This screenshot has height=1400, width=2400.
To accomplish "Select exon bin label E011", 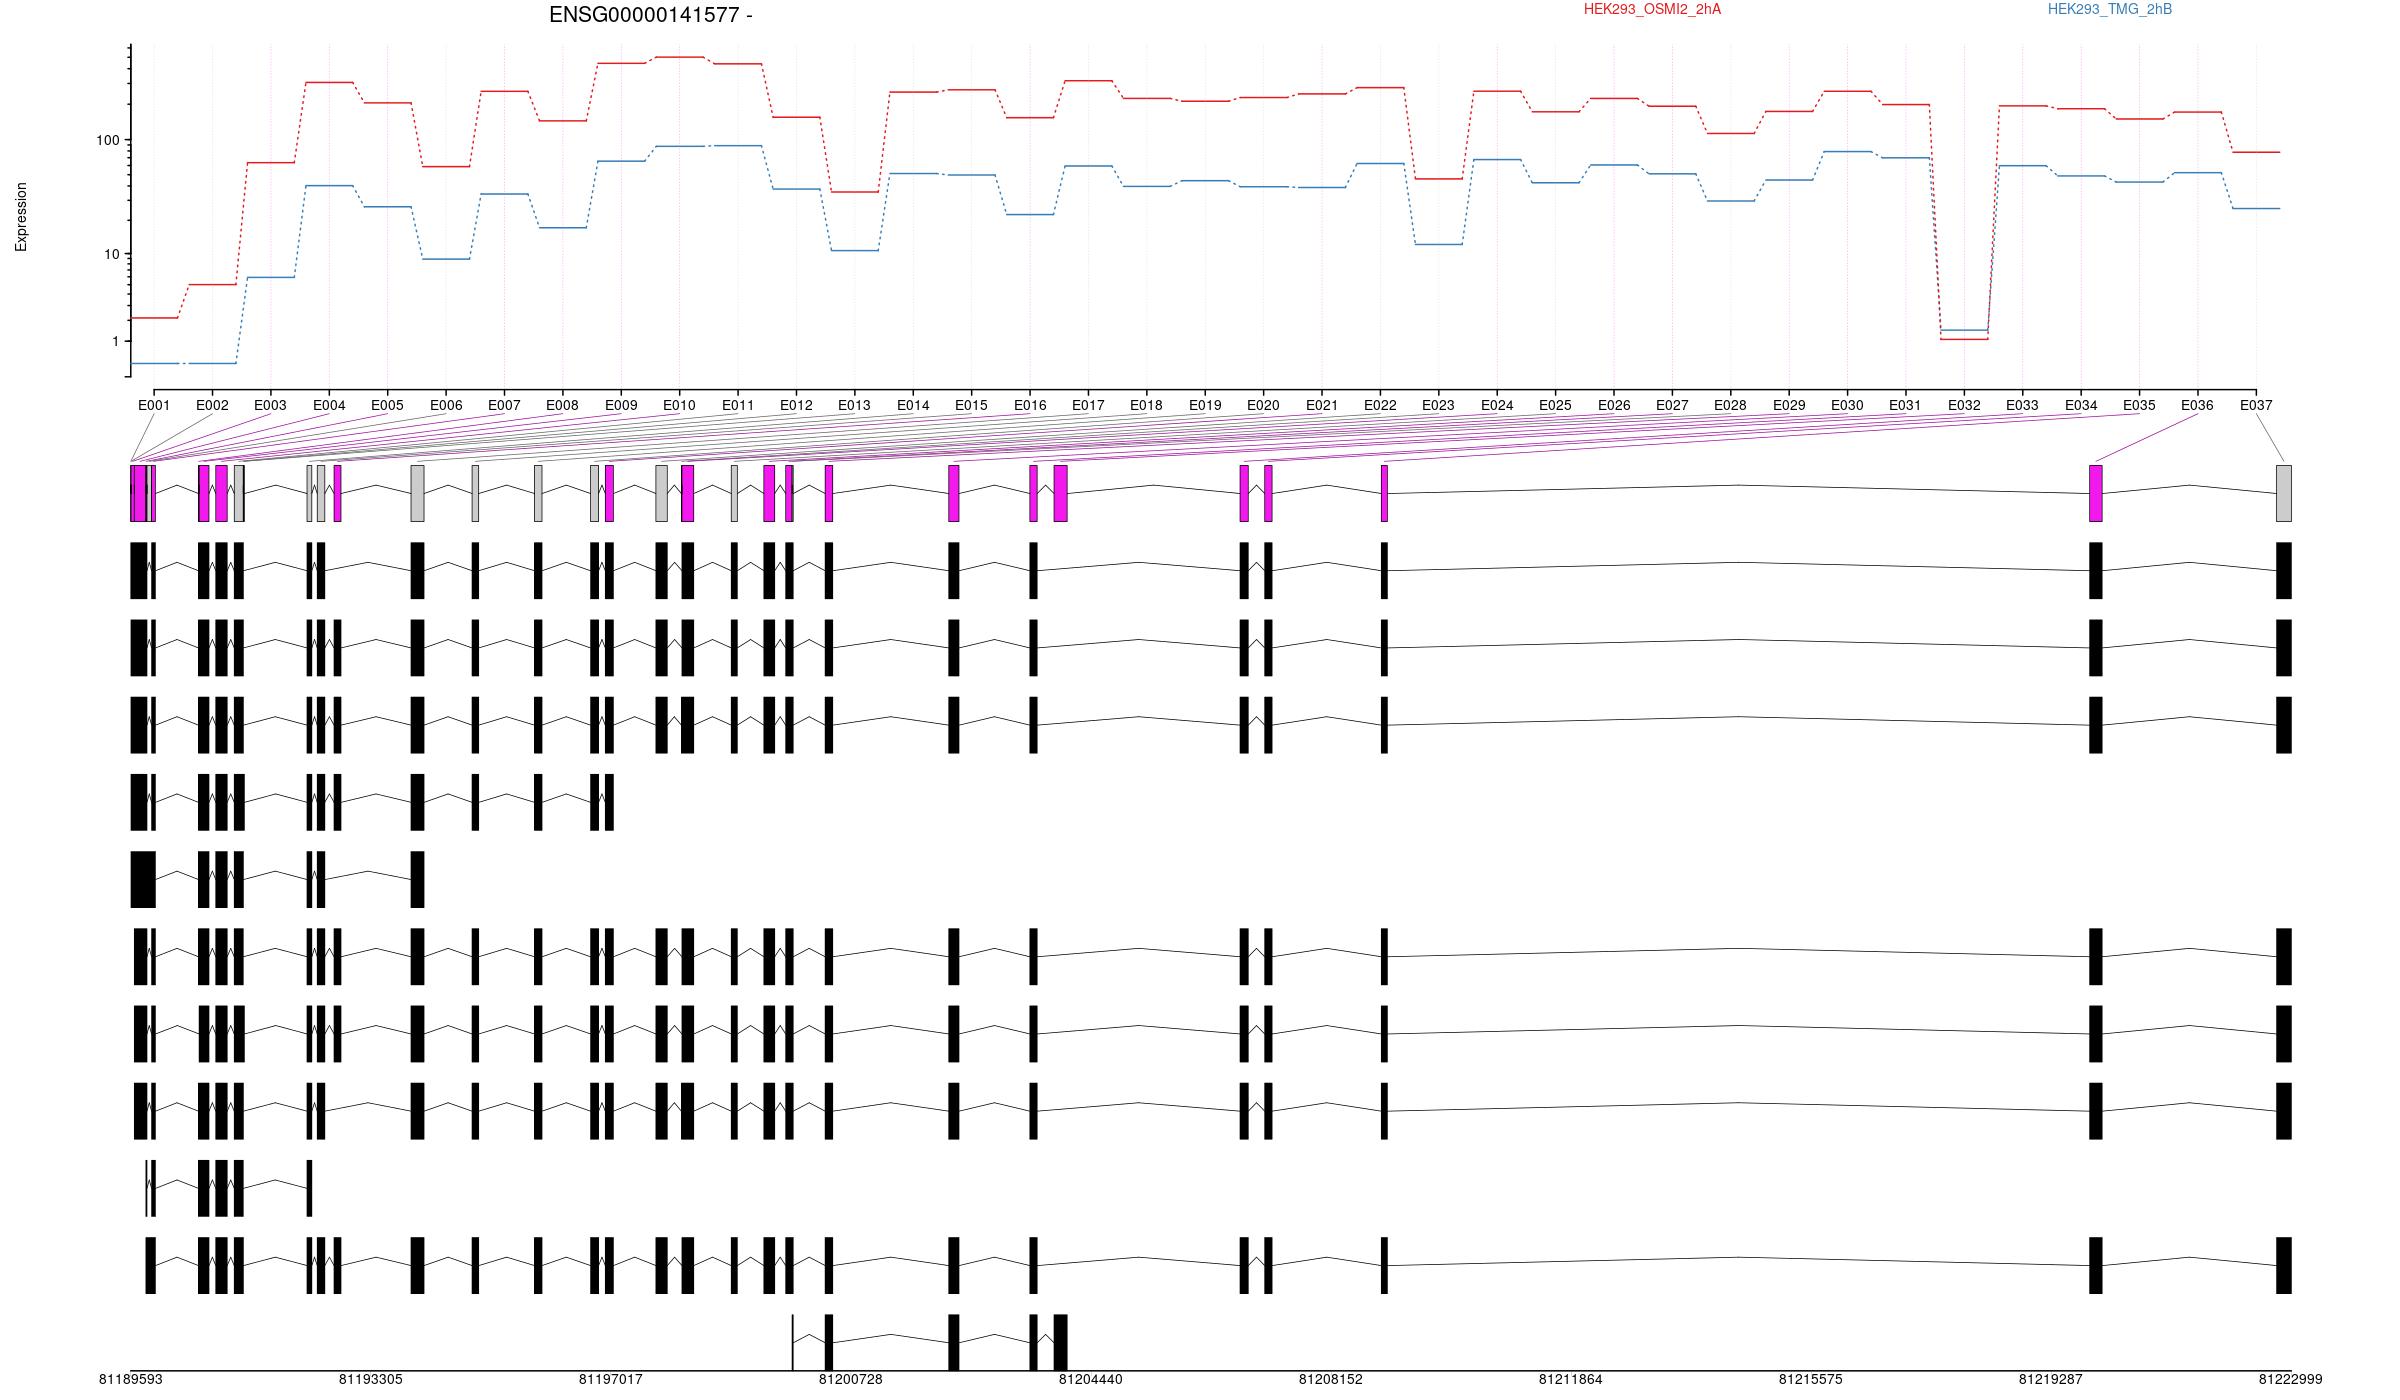I will click(x=738, y=405).
